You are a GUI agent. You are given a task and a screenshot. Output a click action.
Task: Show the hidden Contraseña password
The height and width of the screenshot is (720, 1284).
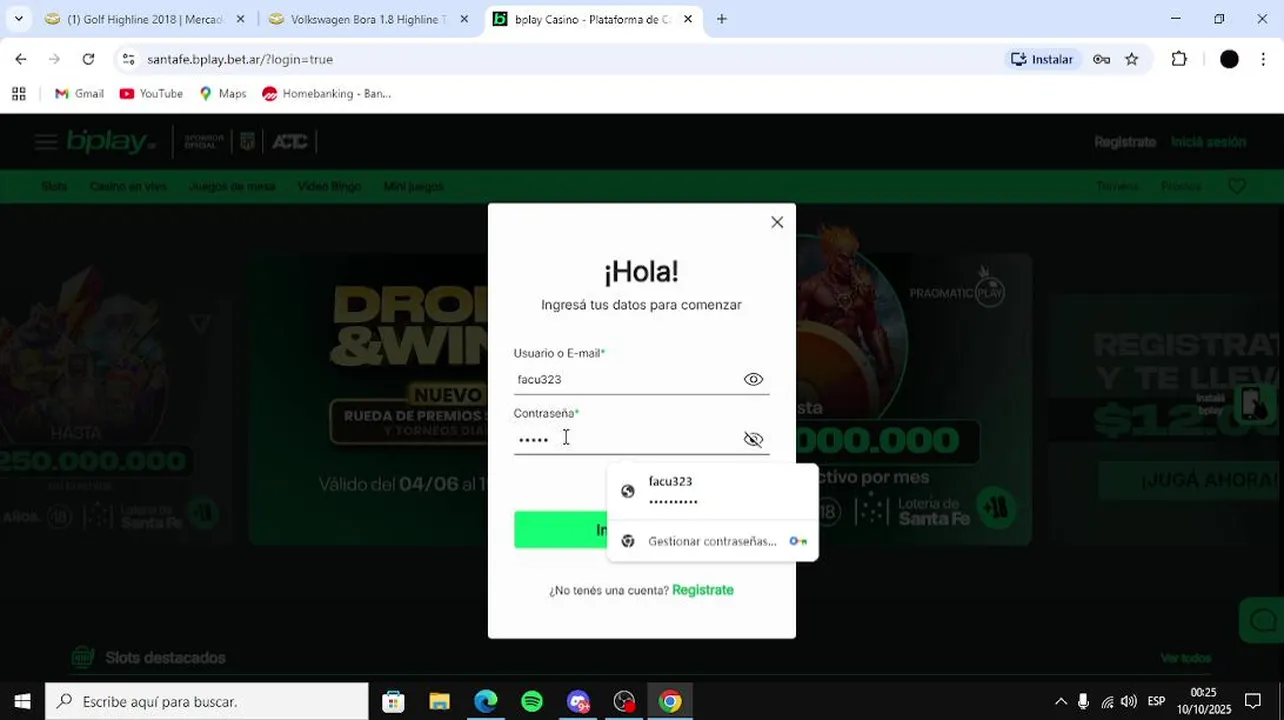pos(753,439)
